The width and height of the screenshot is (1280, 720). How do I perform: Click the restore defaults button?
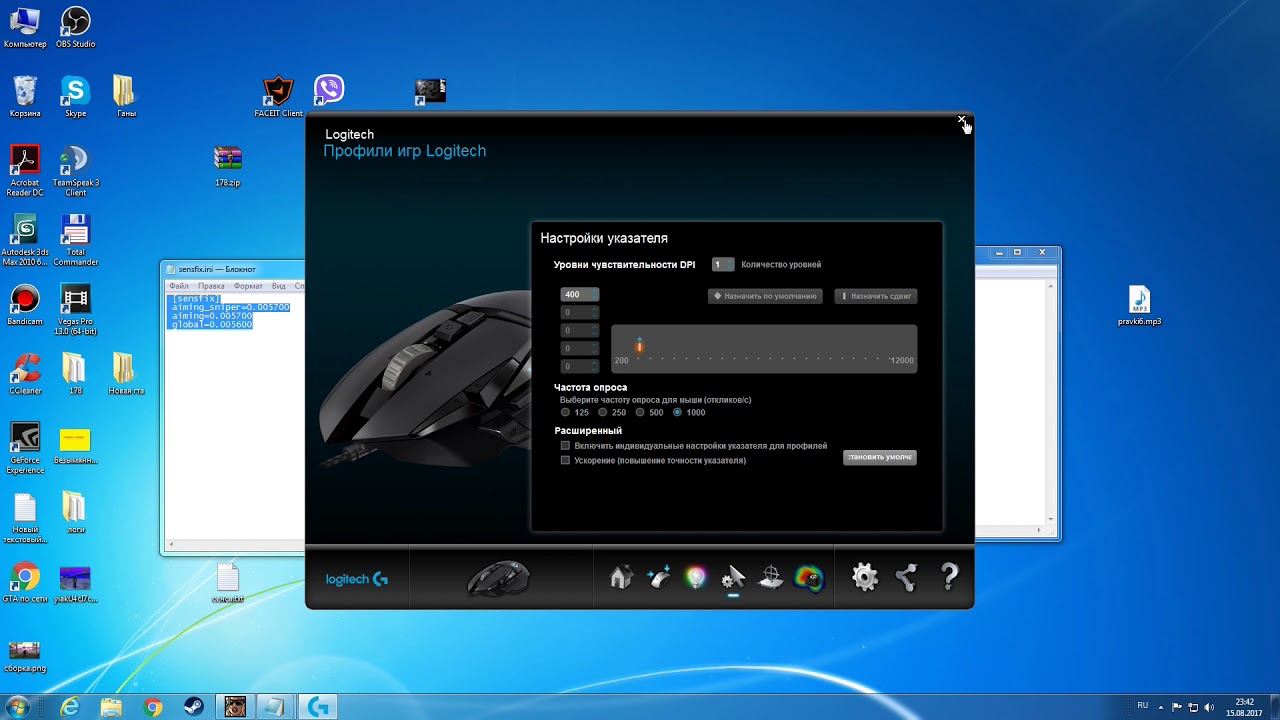880,457
